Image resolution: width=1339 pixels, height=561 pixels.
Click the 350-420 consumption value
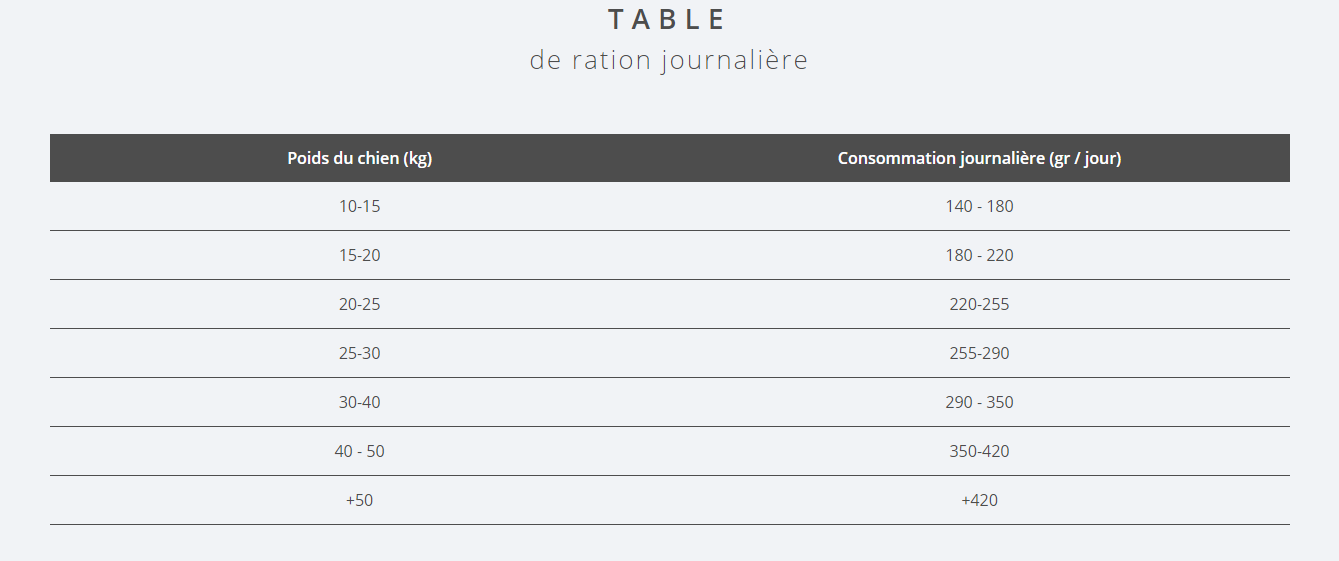point(980,451)
